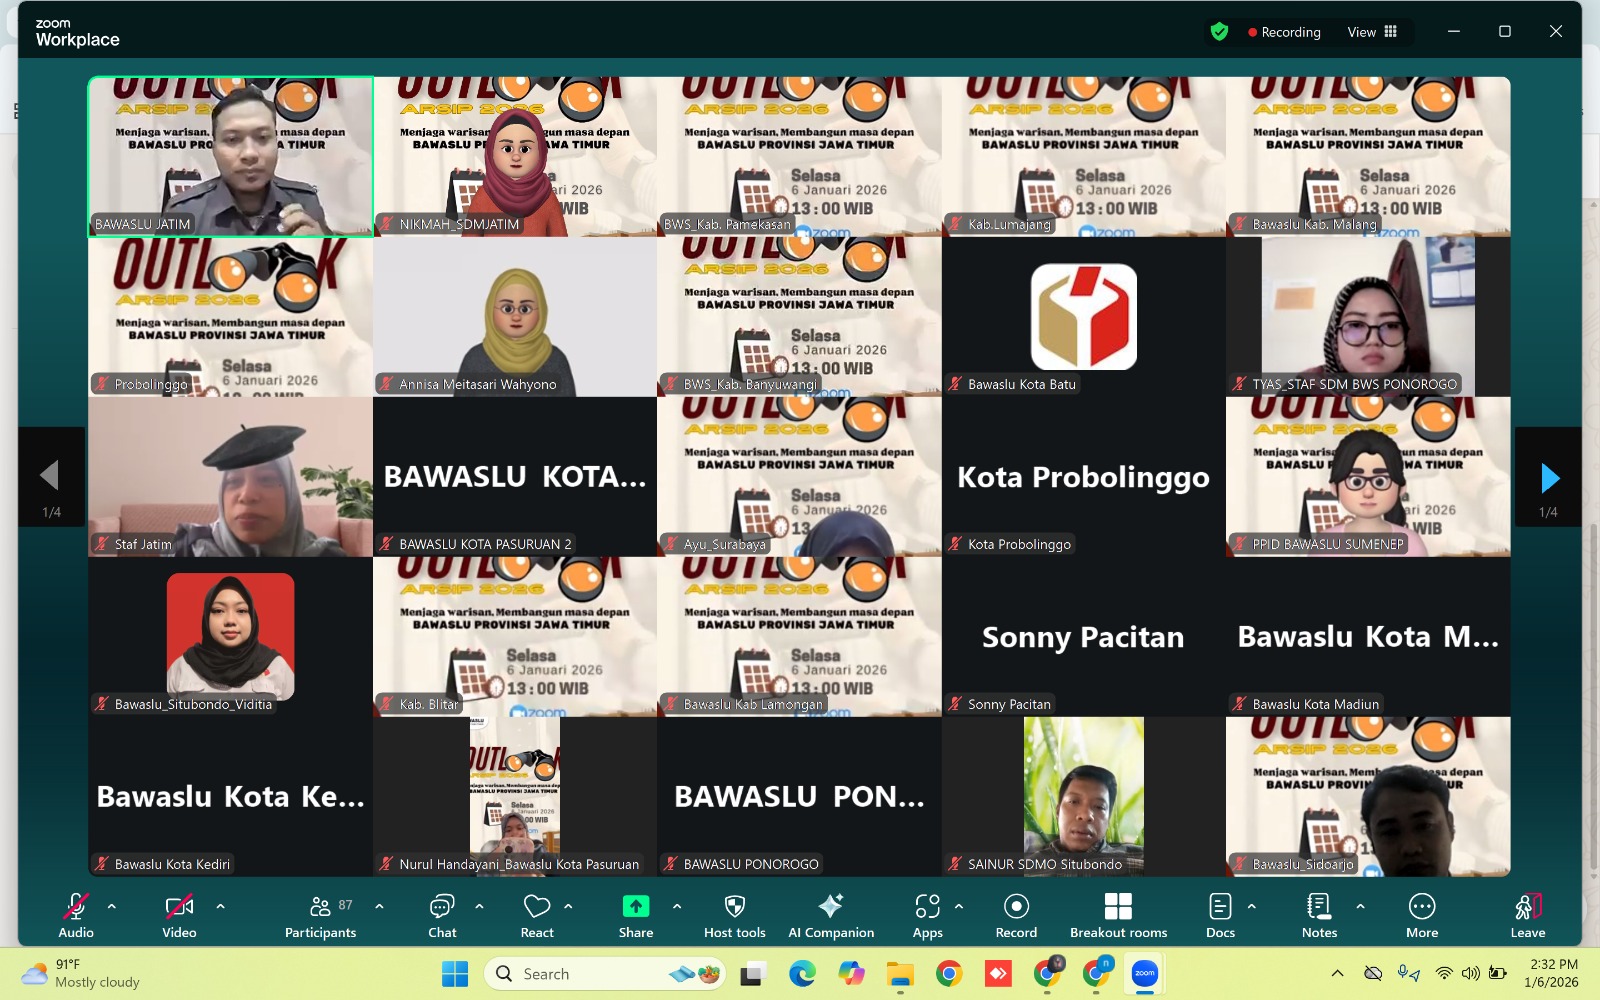1600x1000 pixels.
Task: Click the Recording indicator
Action: (x=1283, y=31)
